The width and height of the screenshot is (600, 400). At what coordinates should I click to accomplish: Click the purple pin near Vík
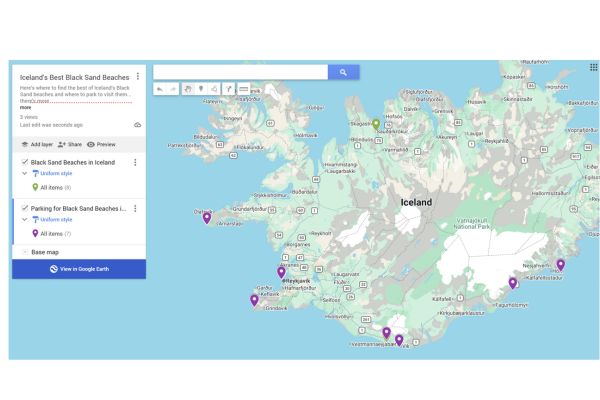(399, 340)
